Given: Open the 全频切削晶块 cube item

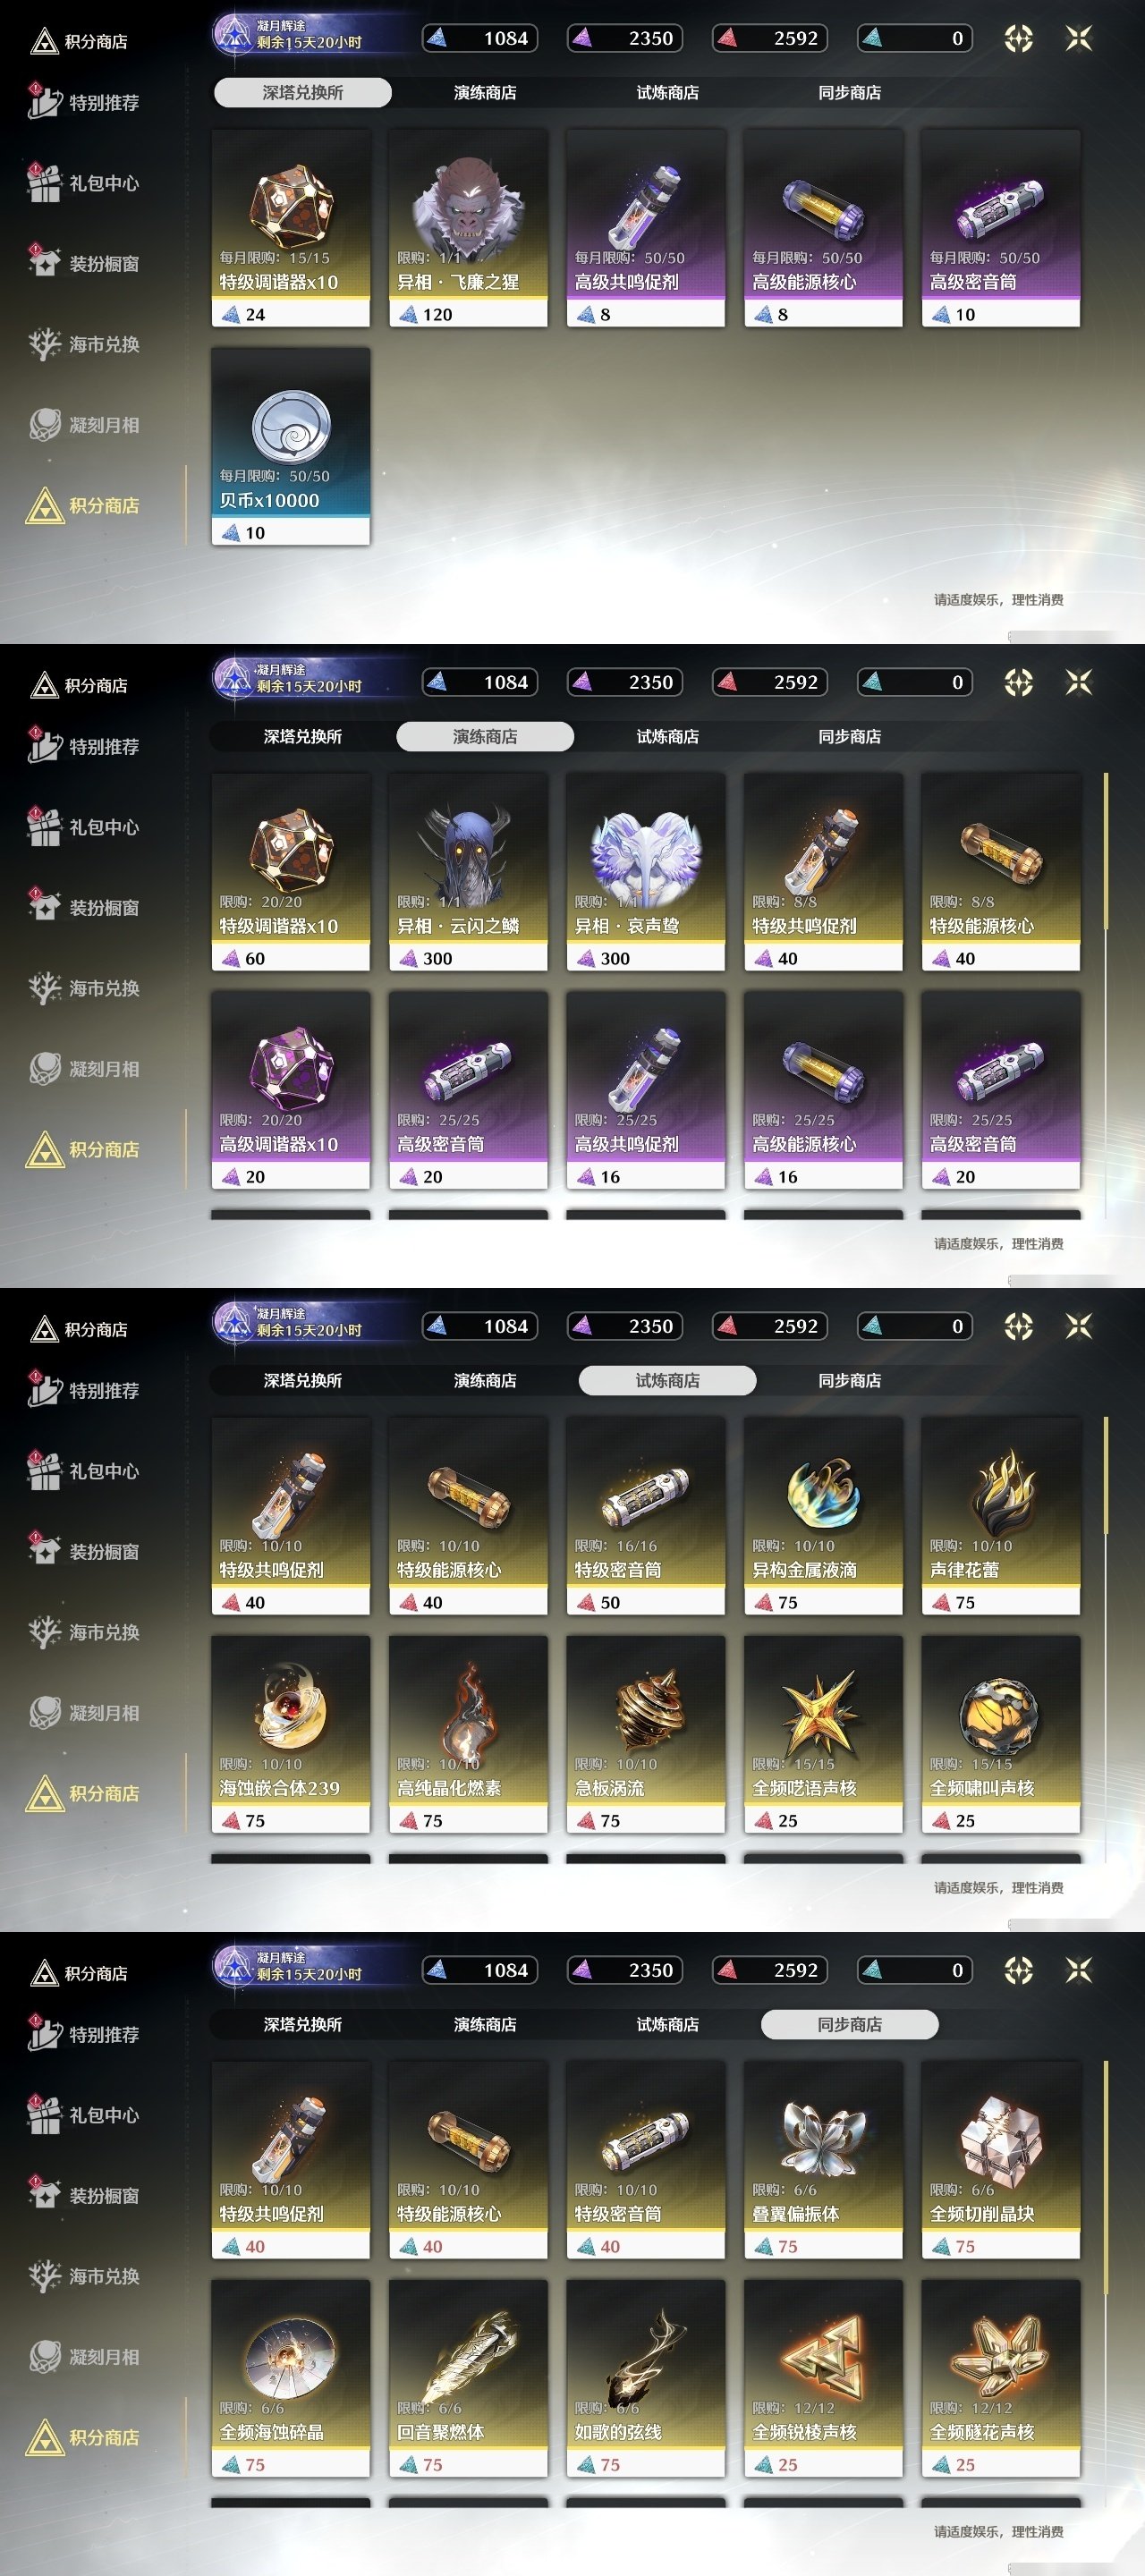Looking at the screenshot, I should point(1001,2160).
